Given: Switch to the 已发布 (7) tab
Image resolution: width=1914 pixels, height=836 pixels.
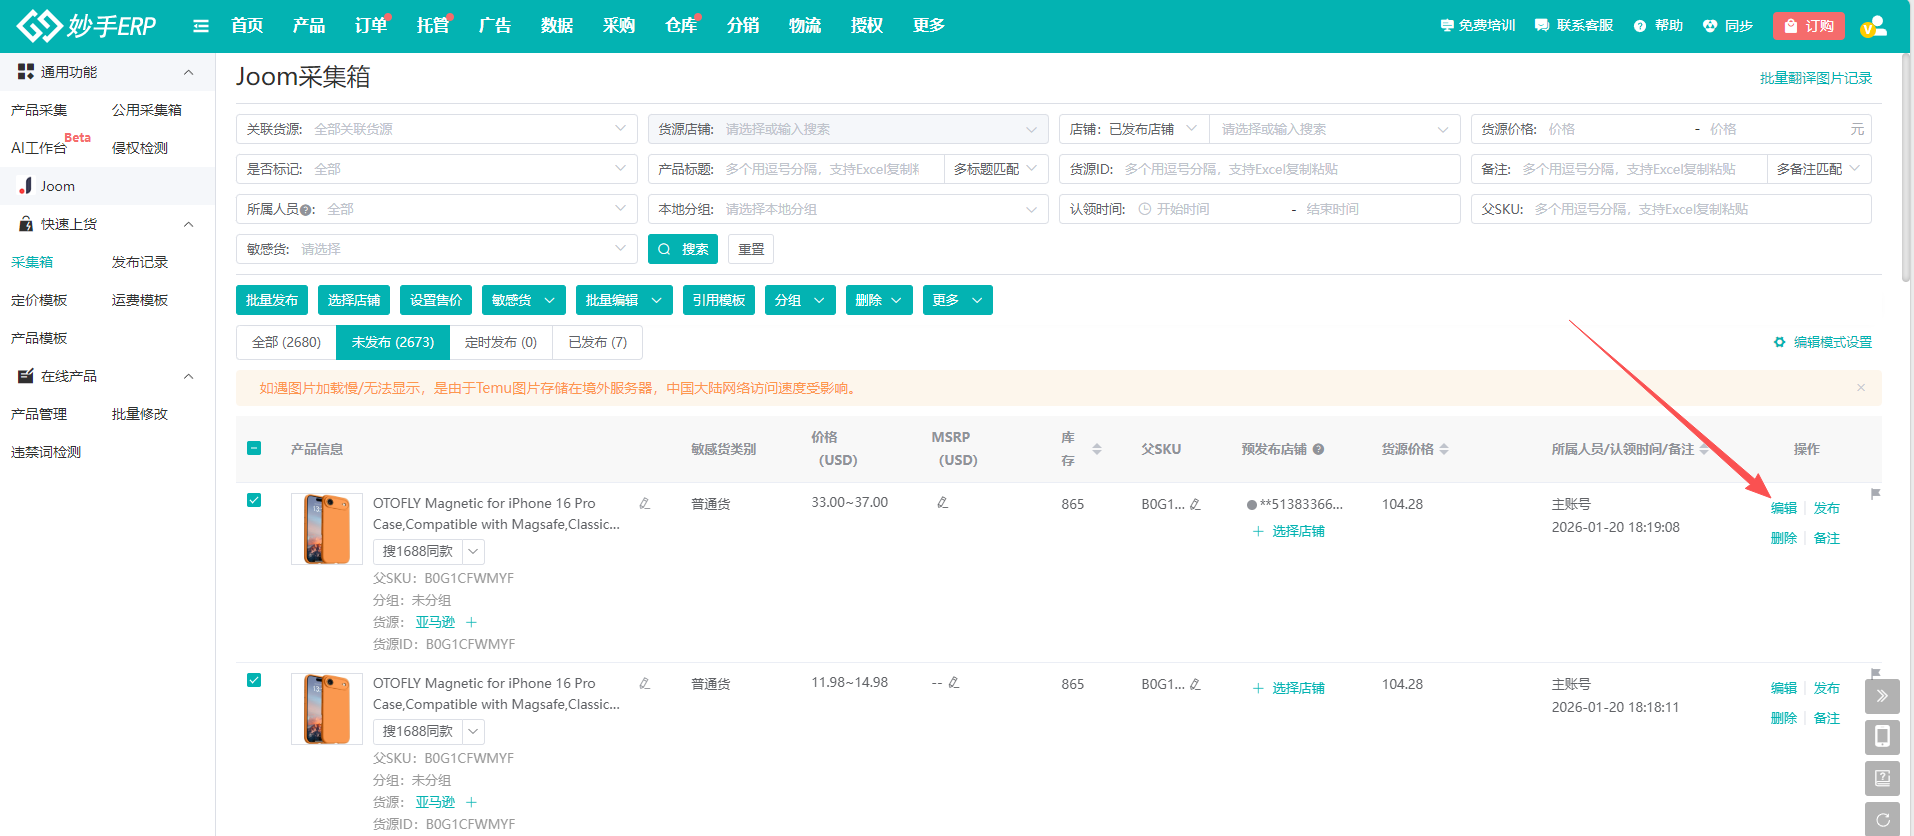Looking at the screenshot, I should 597,342.
